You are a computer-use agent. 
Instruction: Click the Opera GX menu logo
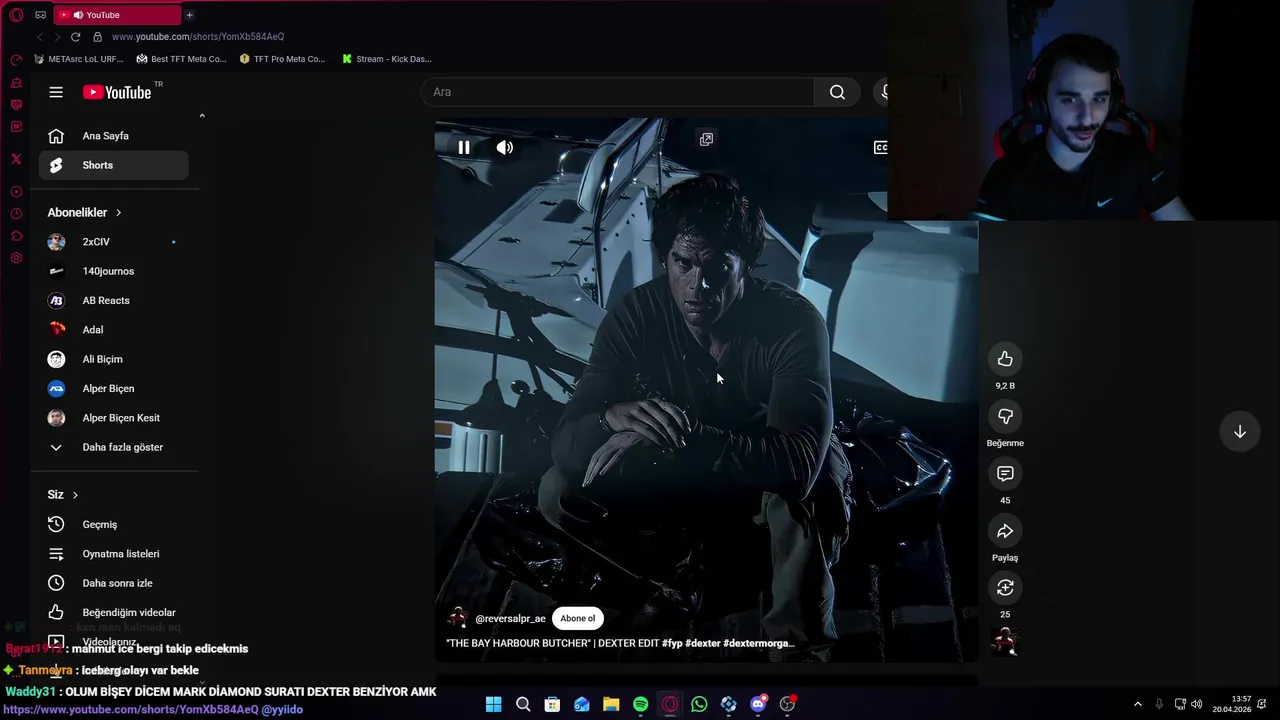pos(16,15)
